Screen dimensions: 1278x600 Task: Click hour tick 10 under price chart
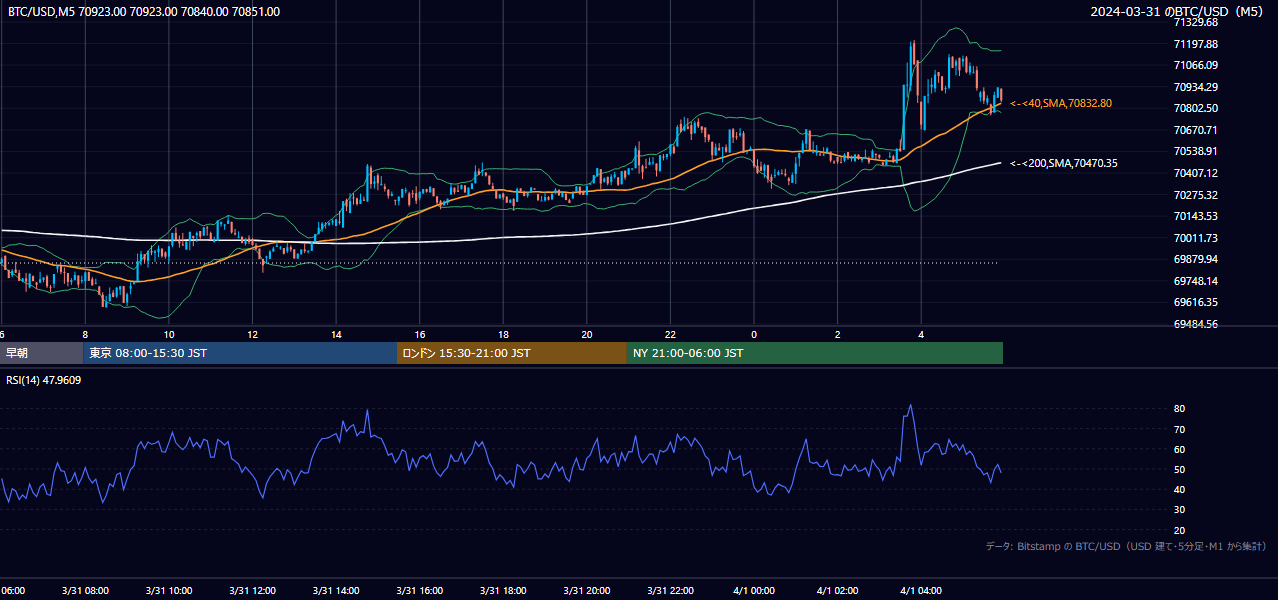(169, 334)
